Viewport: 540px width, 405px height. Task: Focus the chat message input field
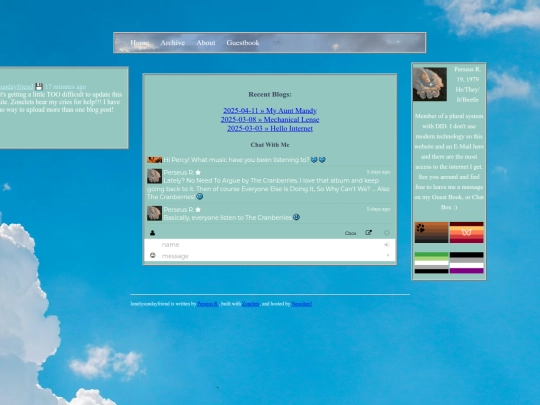(270, 256)
